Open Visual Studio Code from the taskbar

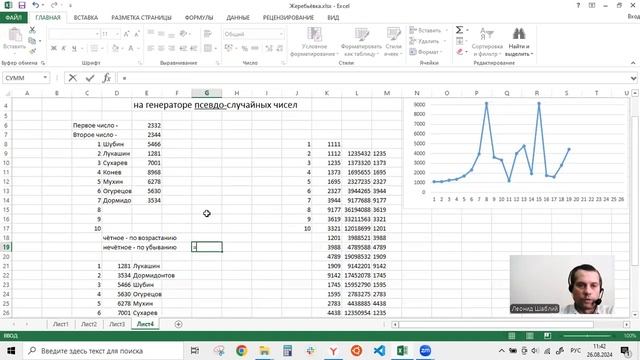(x=379, y=351)
